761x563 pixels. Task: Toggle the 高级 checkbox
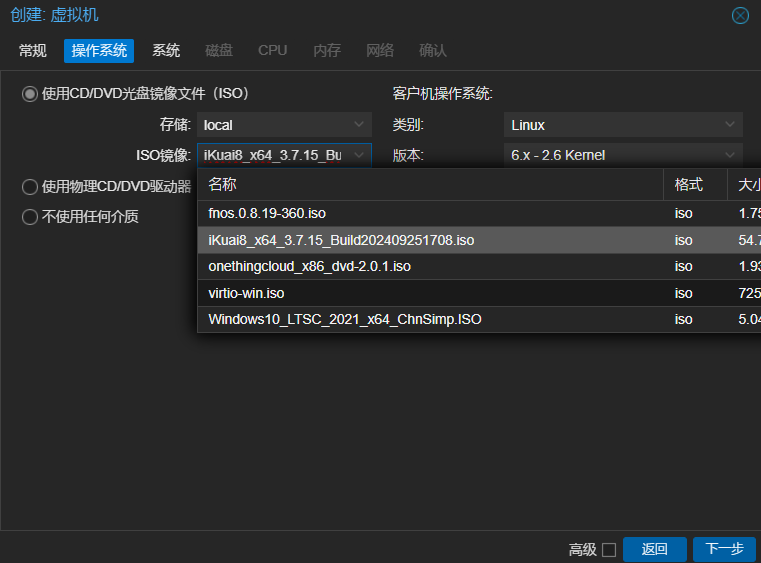tap(608, 550)
